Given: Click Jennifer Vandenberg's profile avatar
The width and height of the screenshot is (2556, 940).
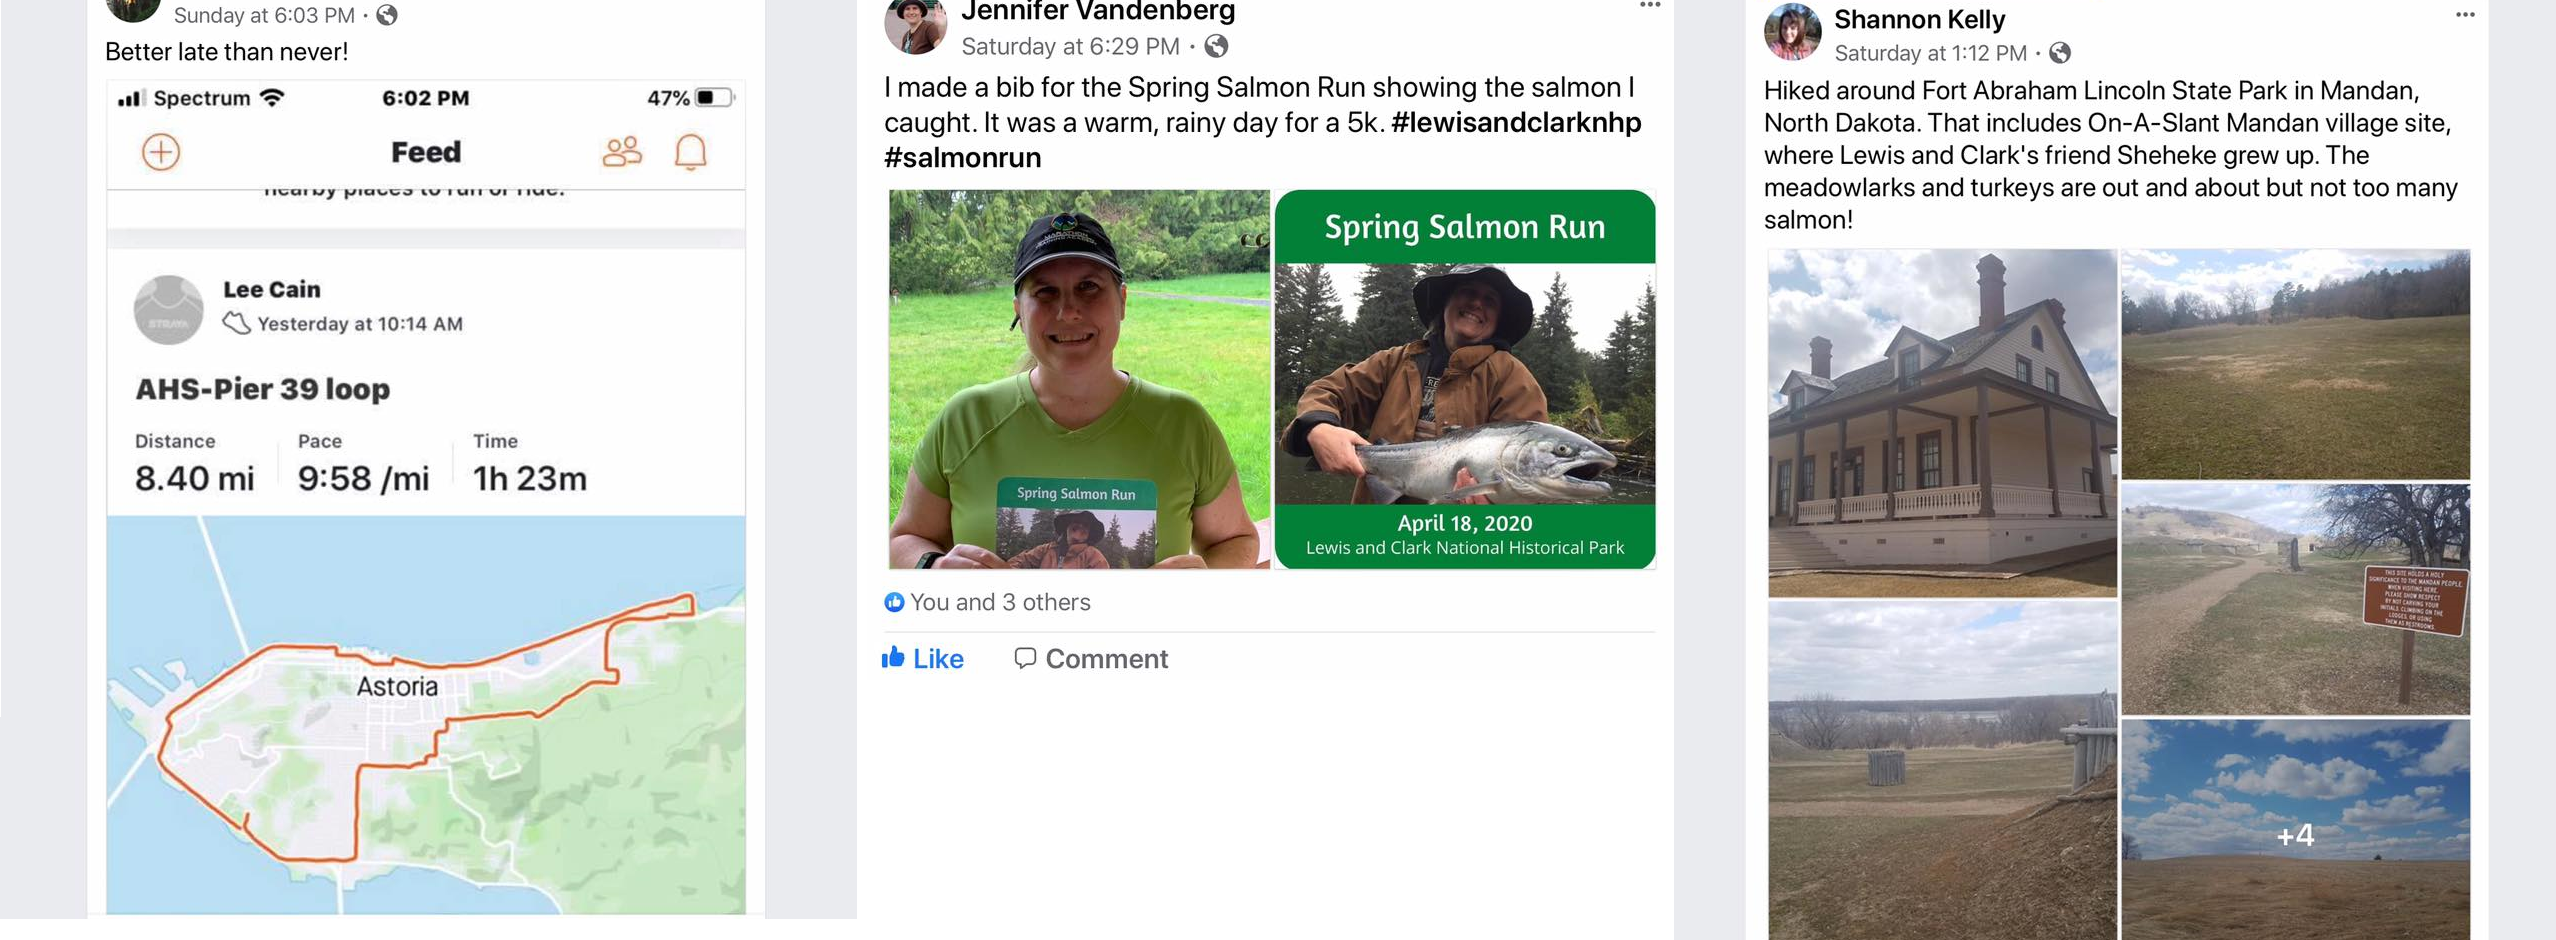Looking at the screenshot, I should pyautogui.click(x=914, y=24).
